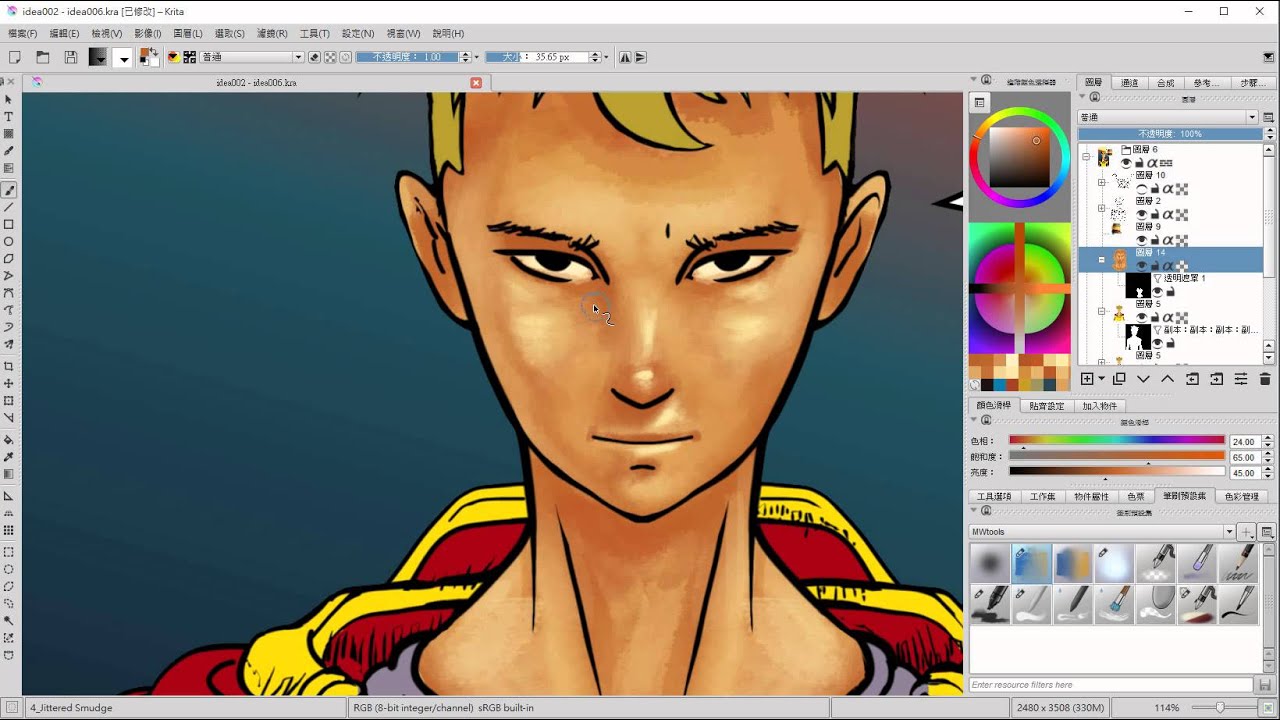Select the Line tool
Image resolution: width=1280 pixels, height=720 pixels.
[9, 207]
